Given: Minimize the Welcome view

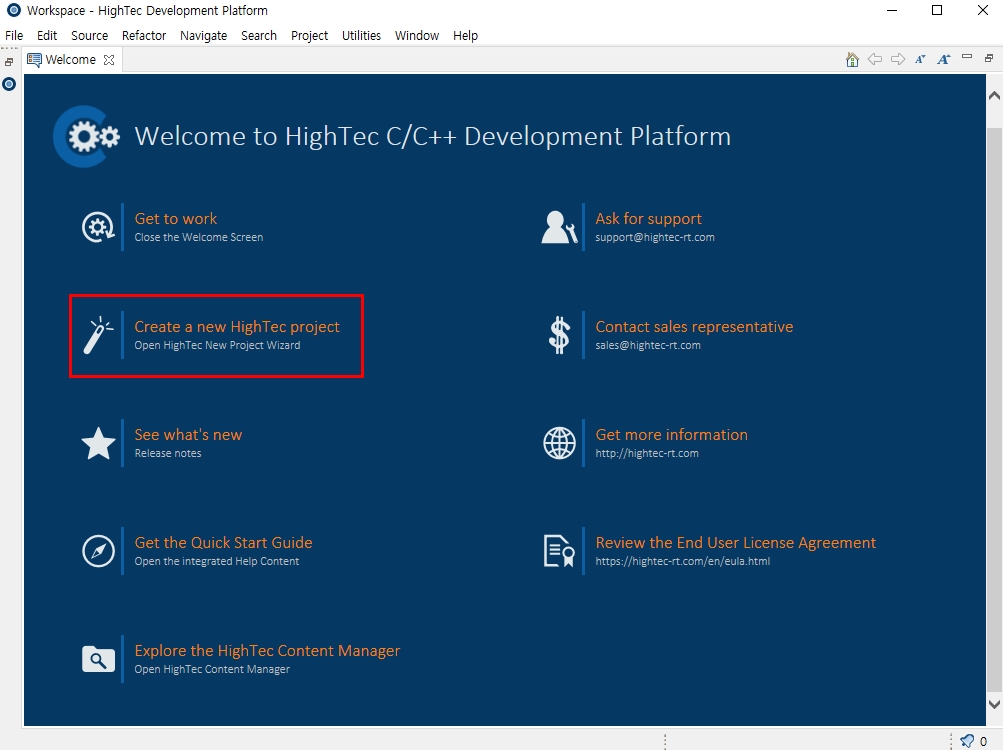Looking at the screenshot, I should pyautogui.click(x=967, y=58).
